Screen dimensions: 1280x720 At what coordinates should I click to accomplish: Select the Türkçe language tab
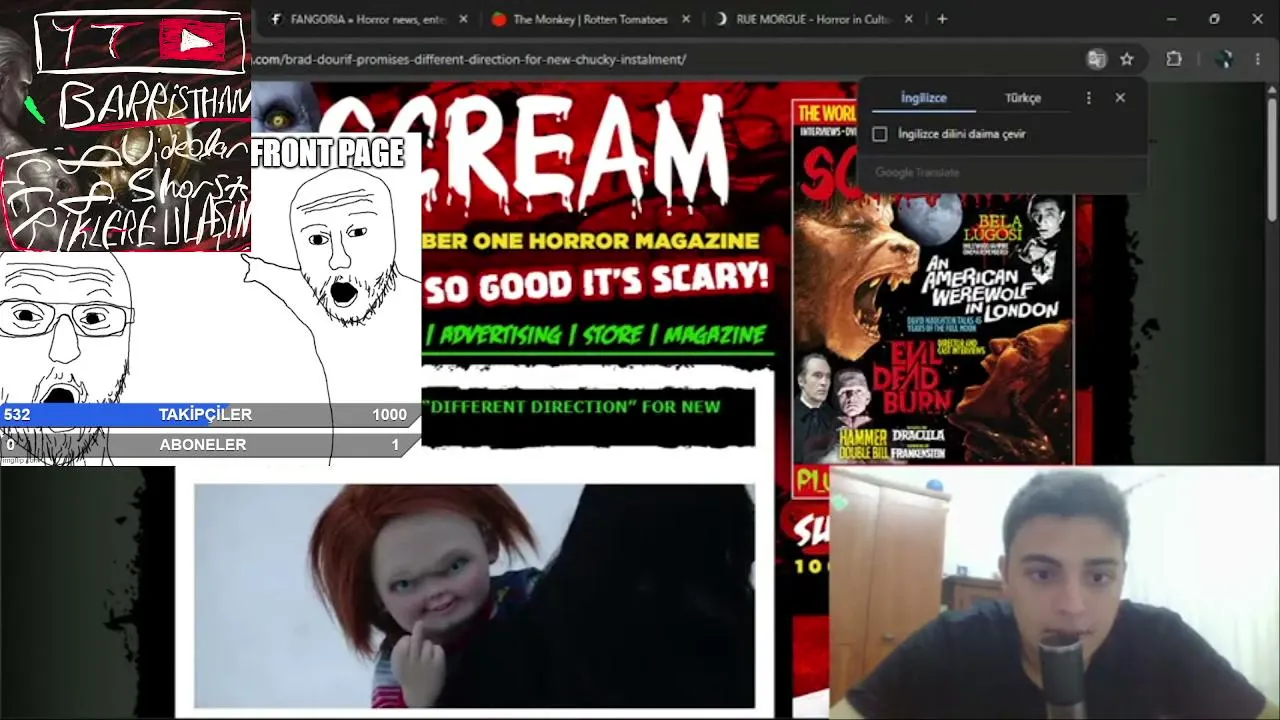[x=1023, y=98]
